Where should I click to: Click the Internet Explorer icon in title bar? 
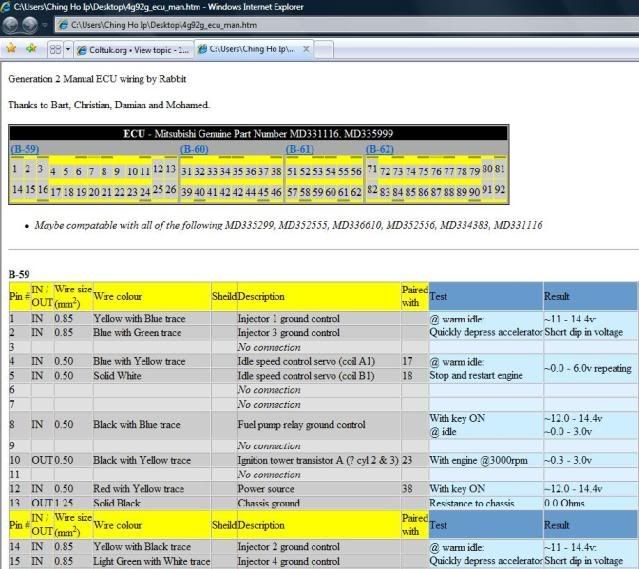point(7,6)
